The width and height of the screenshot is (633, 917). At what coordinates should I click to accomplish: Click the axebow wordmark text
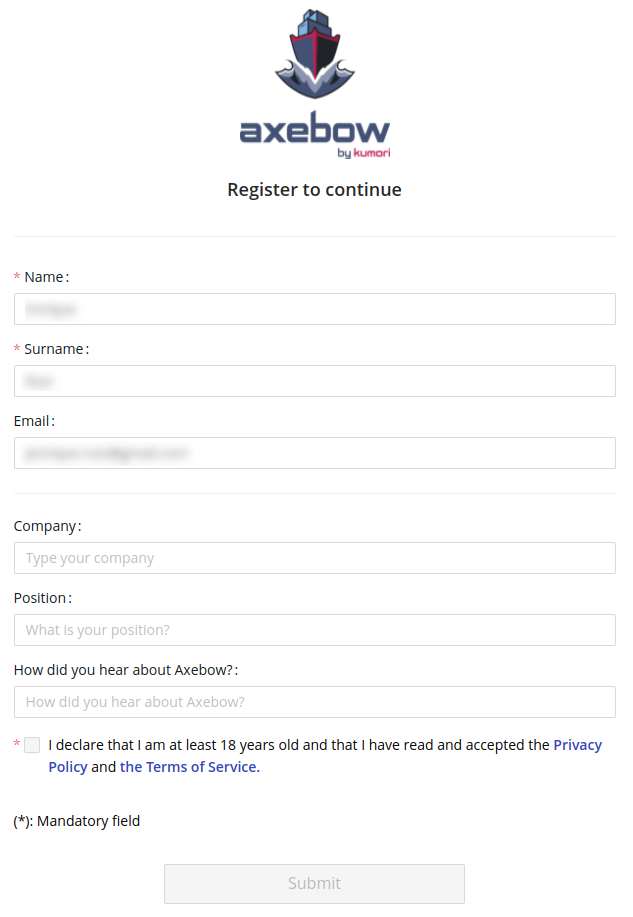[314, 129]
